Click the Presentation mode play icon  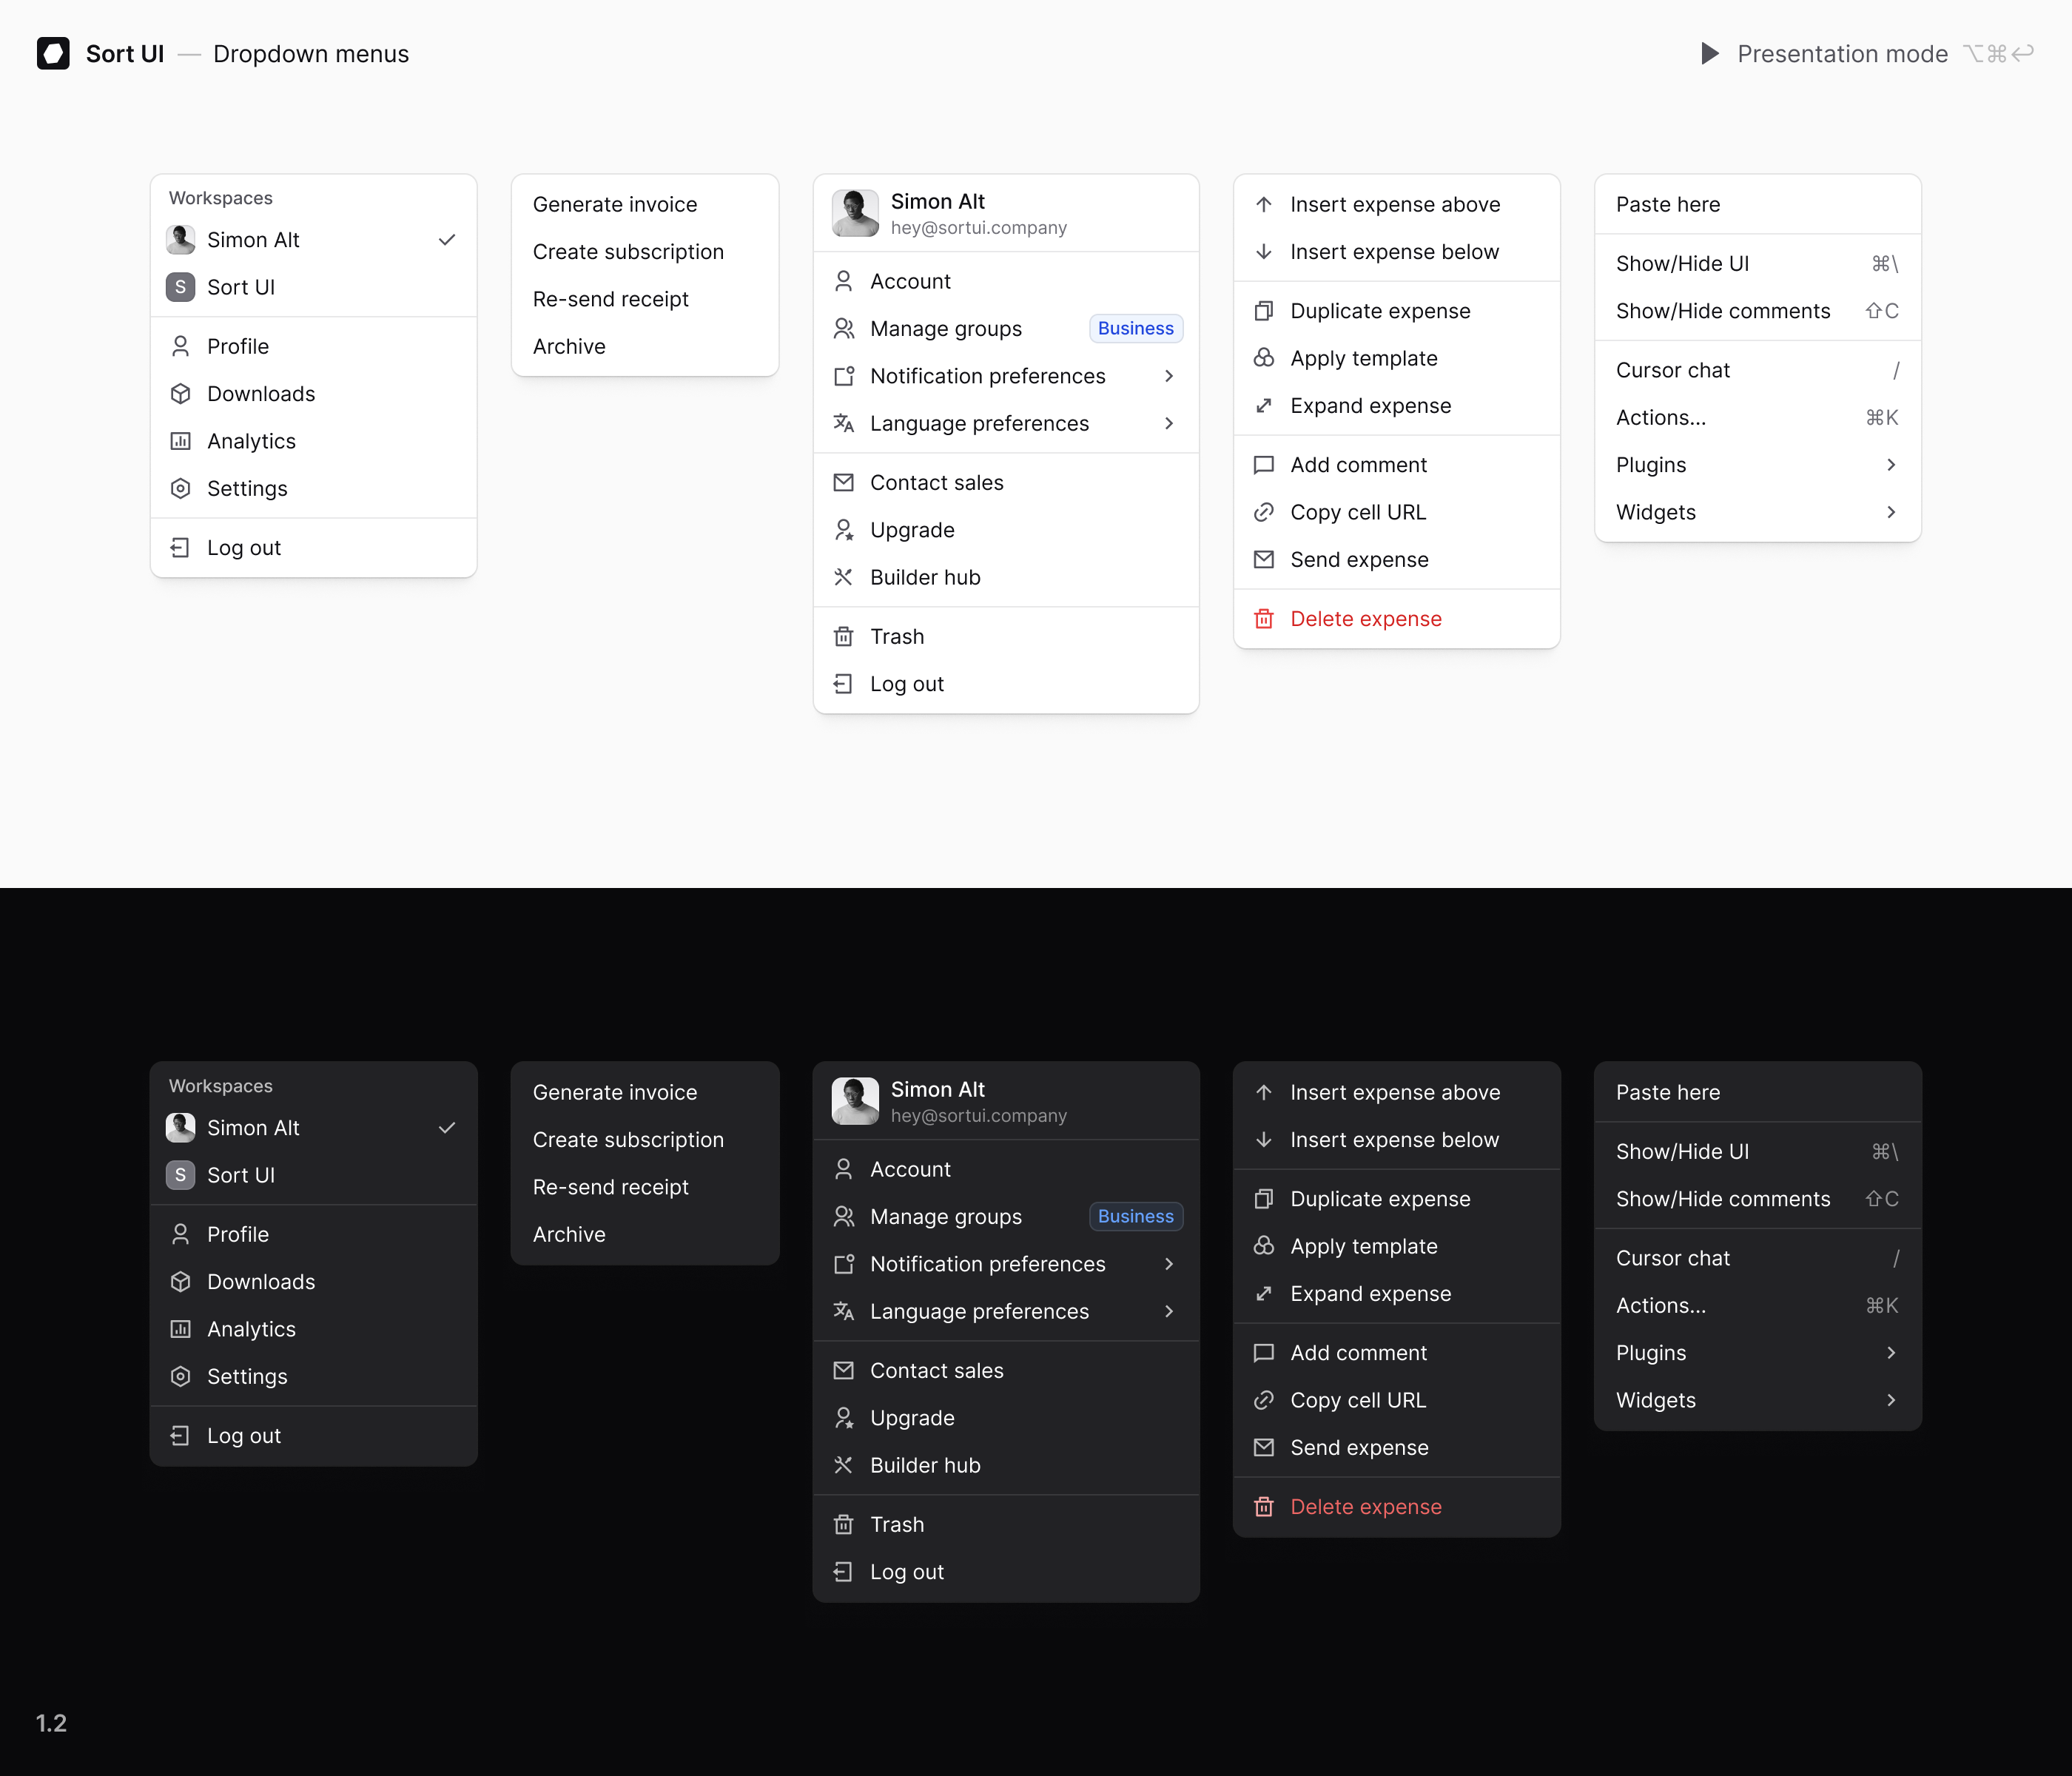1710,53
